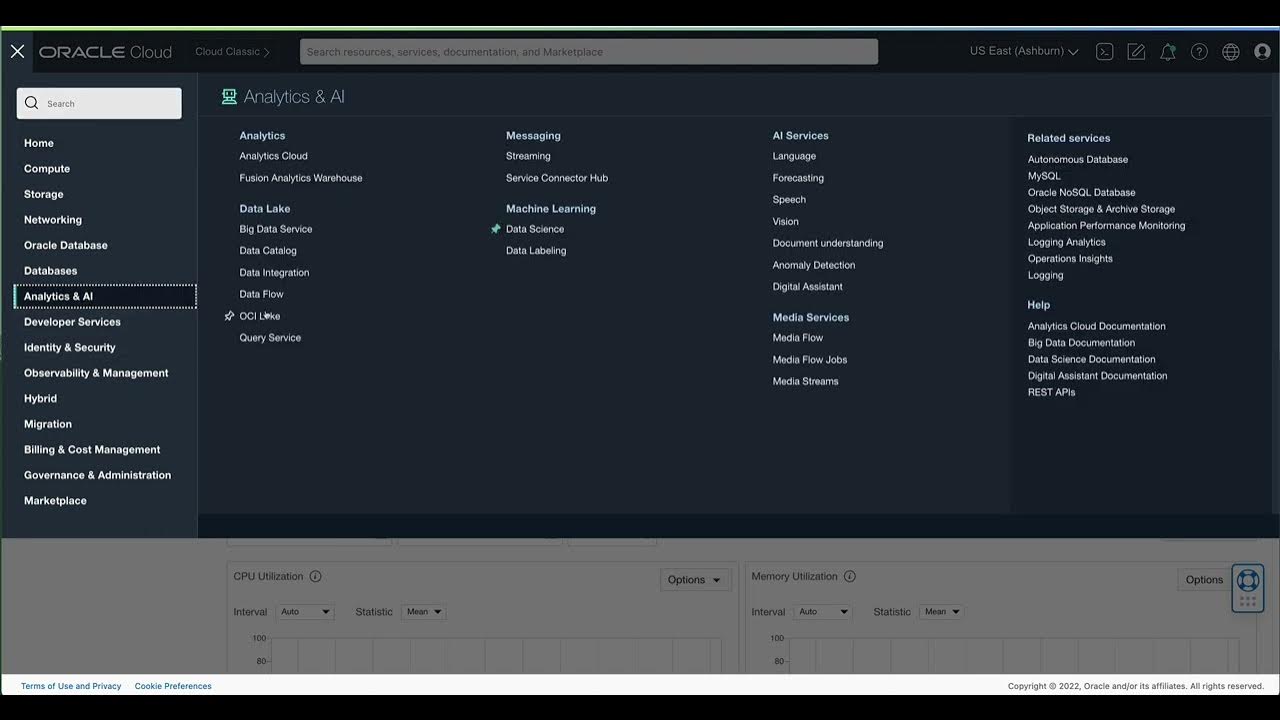Open Memory Utilization Statistic Mean dropdown
Image resolution: width=1280 pixels, height=720 pixels.
[942, 612]
